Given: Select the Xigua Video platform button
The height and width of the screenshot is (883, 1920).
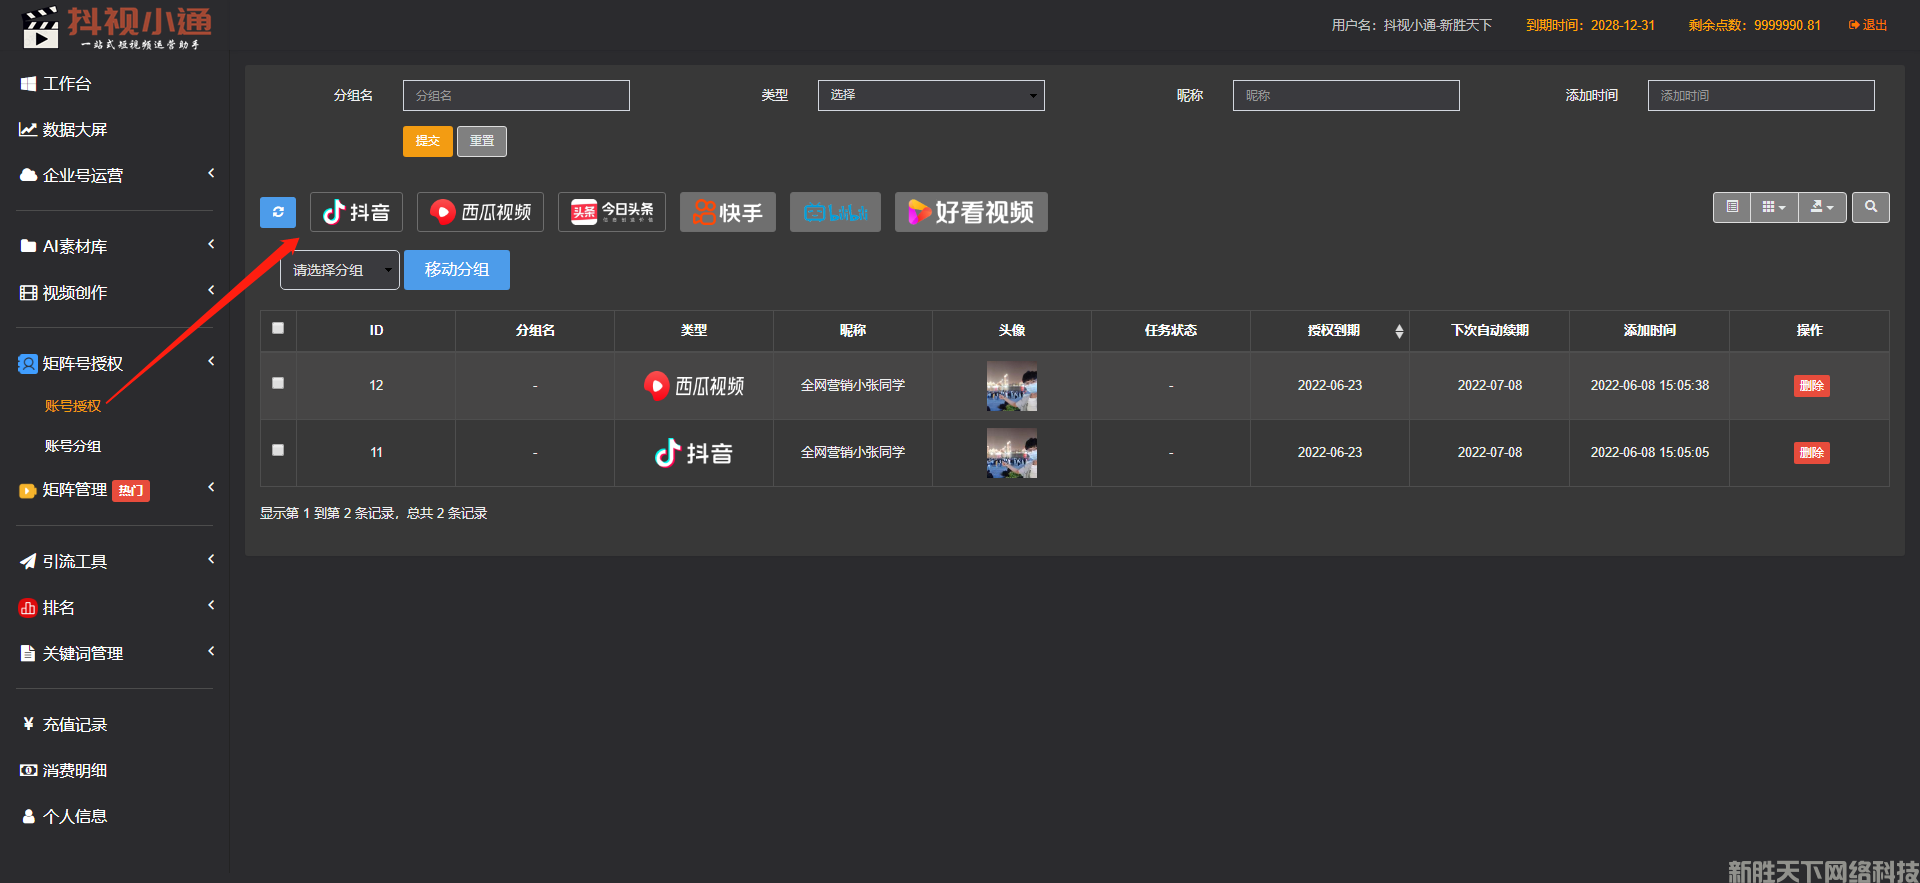Looking at the screenshot, I should 480,212.
